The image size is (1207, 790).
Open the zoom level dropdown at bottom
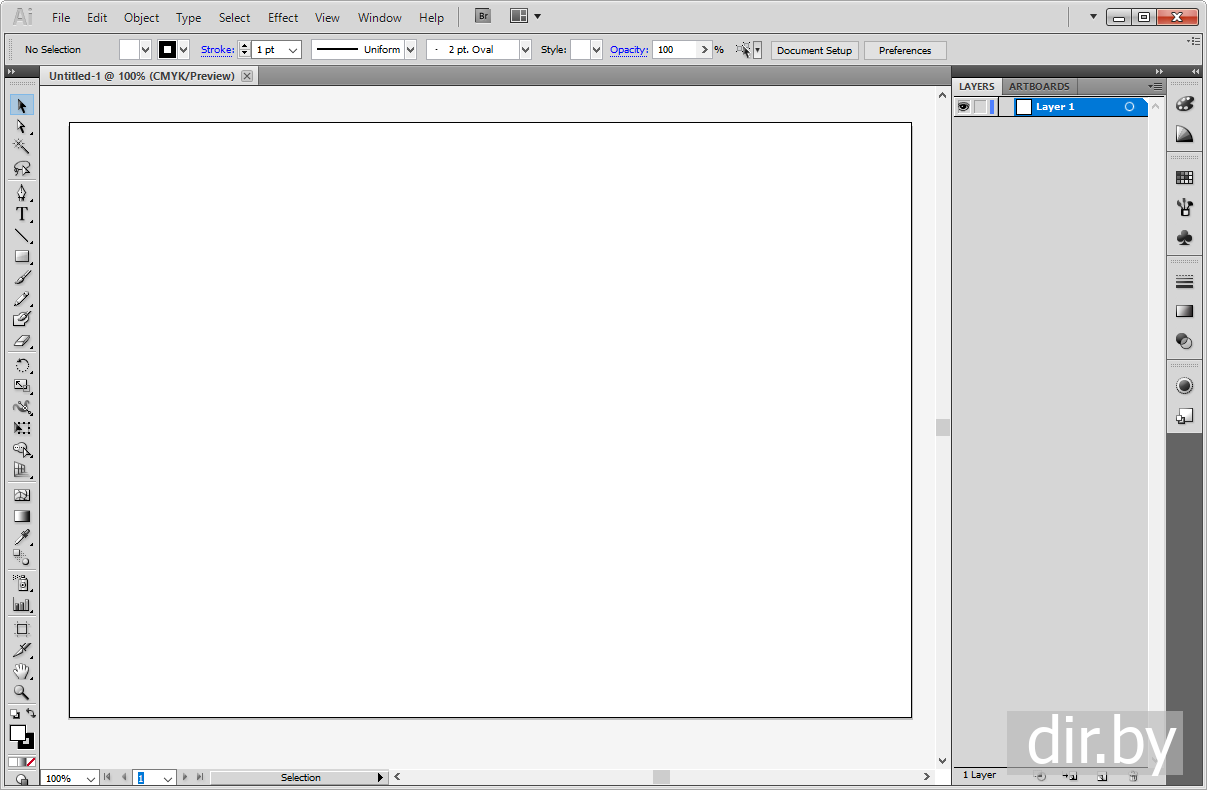(x=90, y=778)
